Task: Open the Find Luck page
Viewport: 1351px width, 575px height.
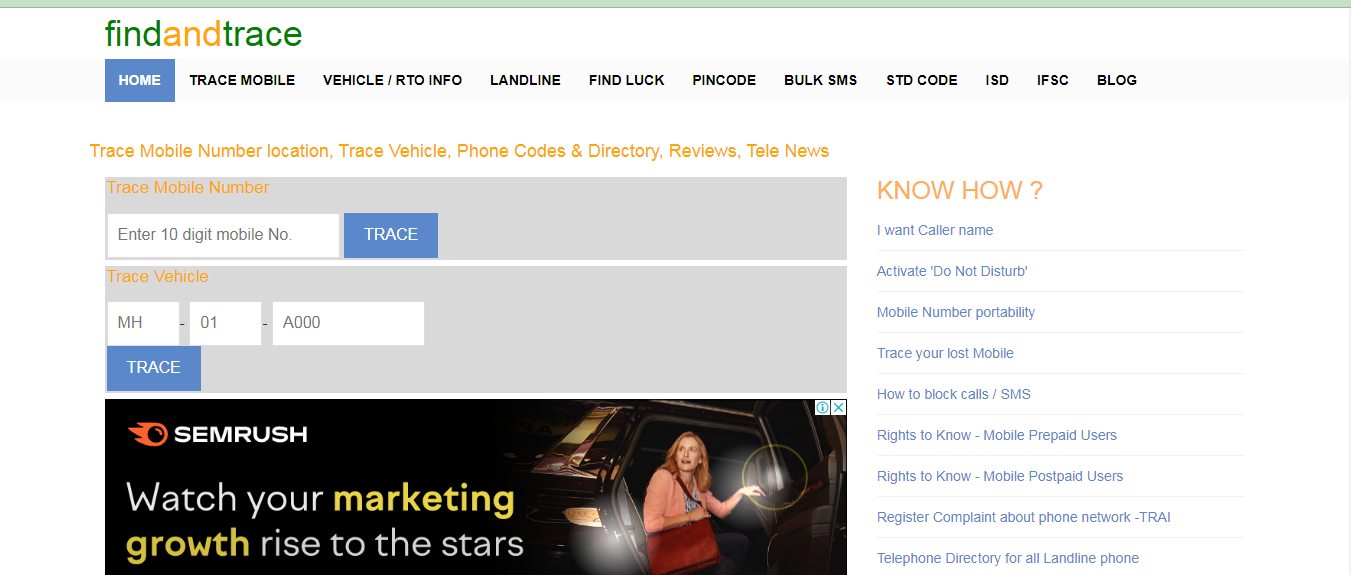Action: 626,80
